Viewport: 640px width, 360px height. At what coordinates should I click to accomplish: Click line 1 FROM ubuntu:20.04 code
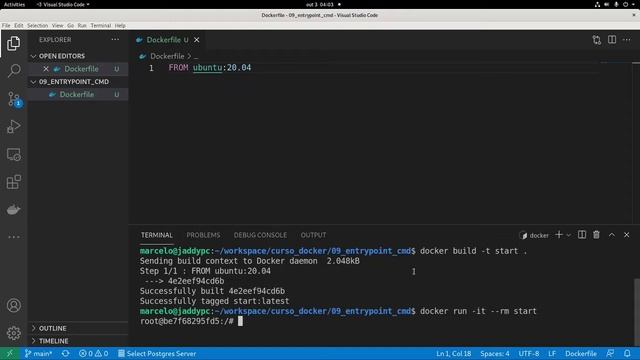tap(210, 68)
